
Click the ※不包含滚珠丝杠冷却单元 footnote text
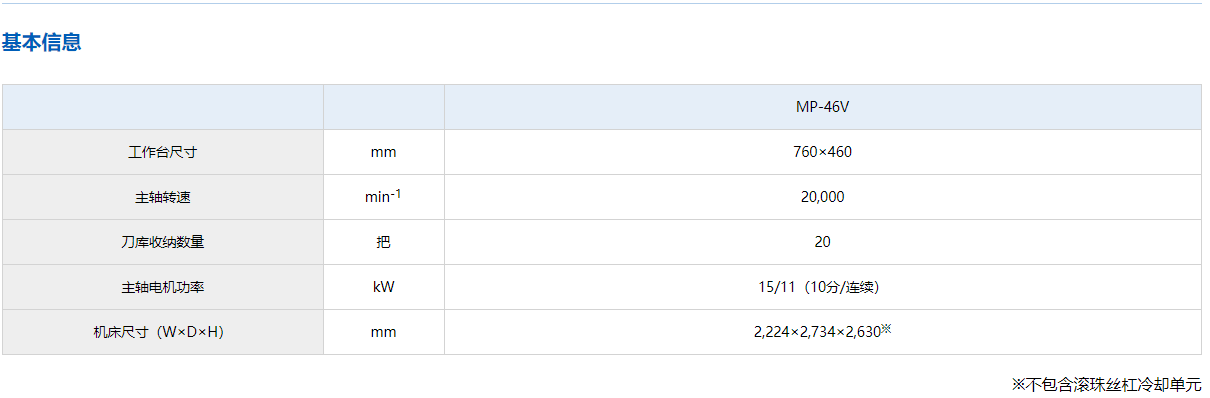(1106, 384)
